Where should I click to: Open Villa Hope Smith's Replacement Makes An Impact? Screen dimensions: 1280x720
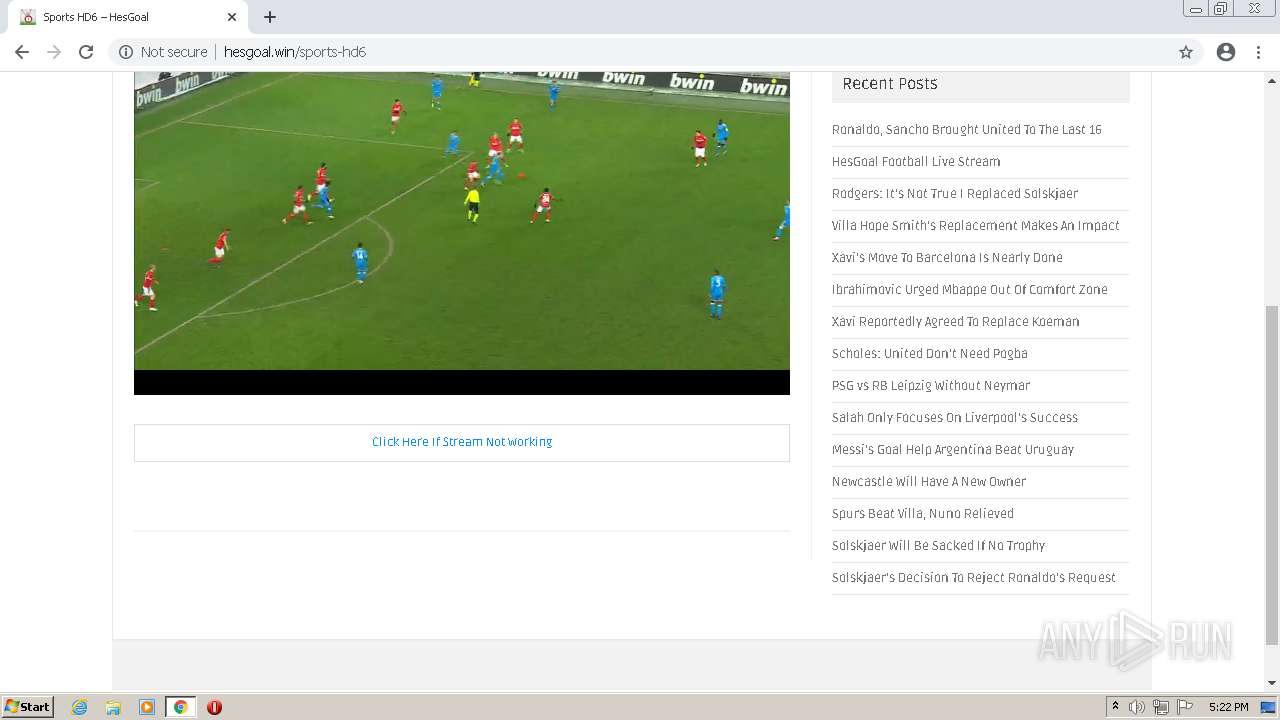[976, 226]
